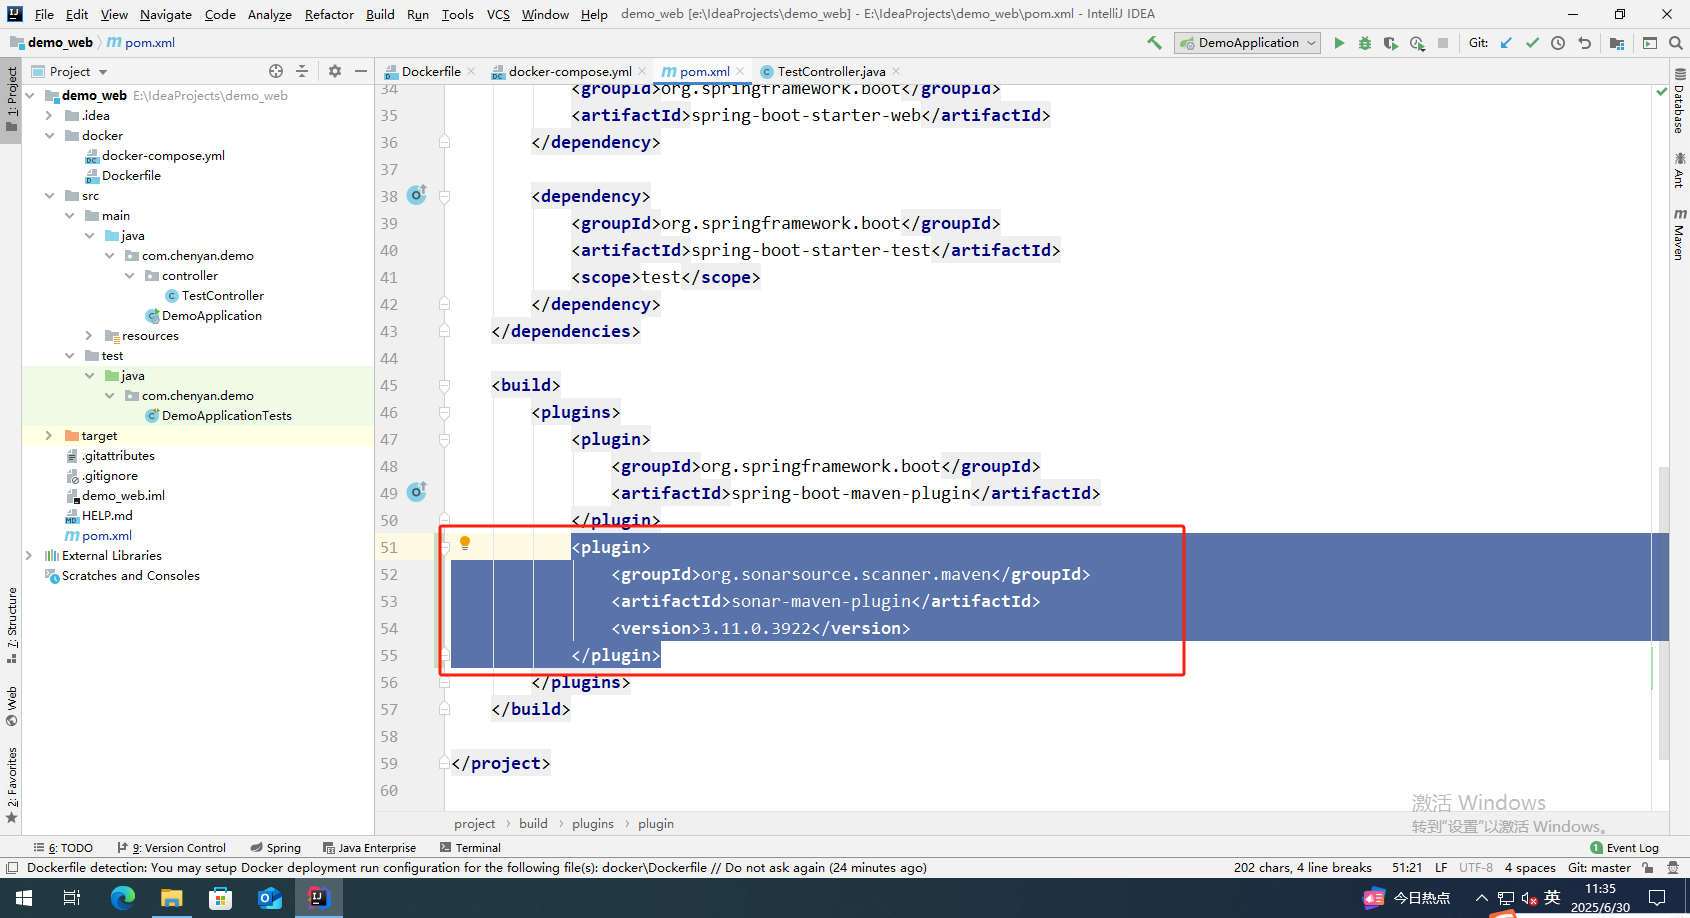Open Run Anything toolbar icon
1690x918 pixels.
[1650, 43]
